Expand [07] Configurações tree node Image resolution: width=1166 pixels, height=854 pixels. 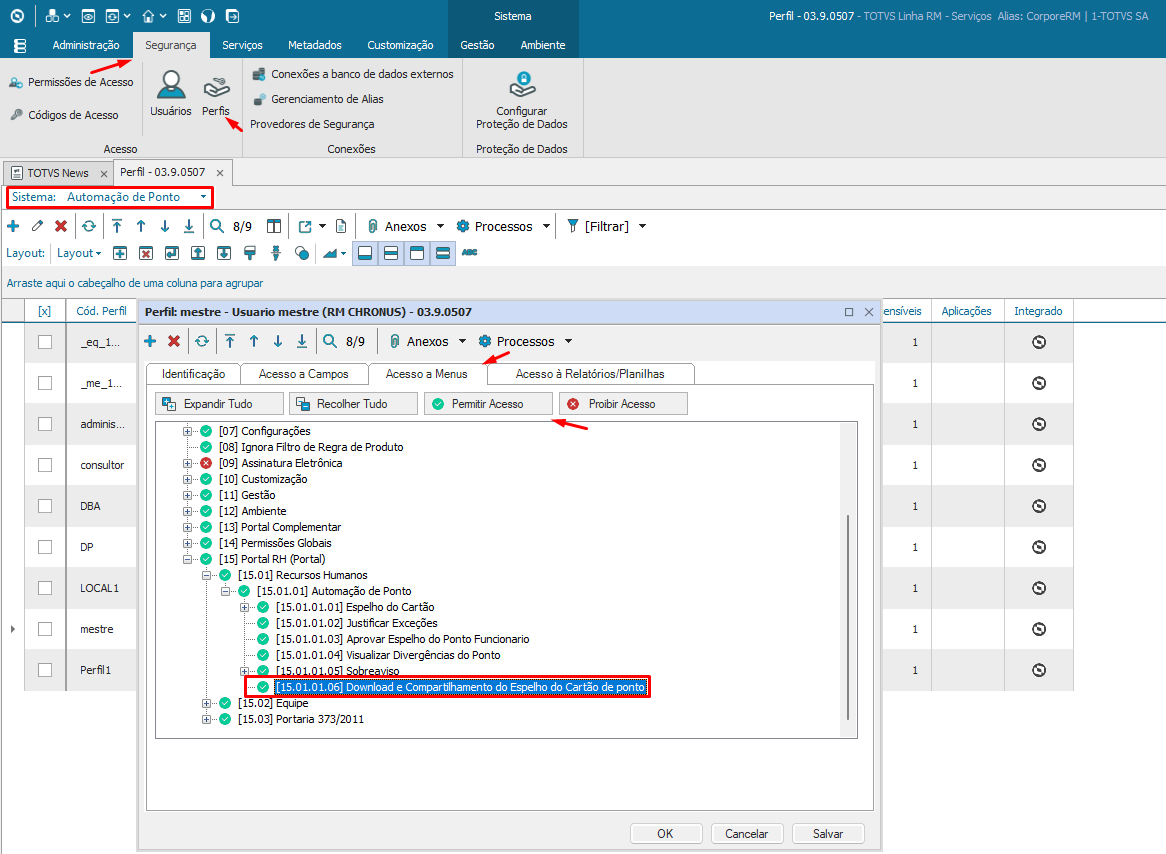click(187, 431)
